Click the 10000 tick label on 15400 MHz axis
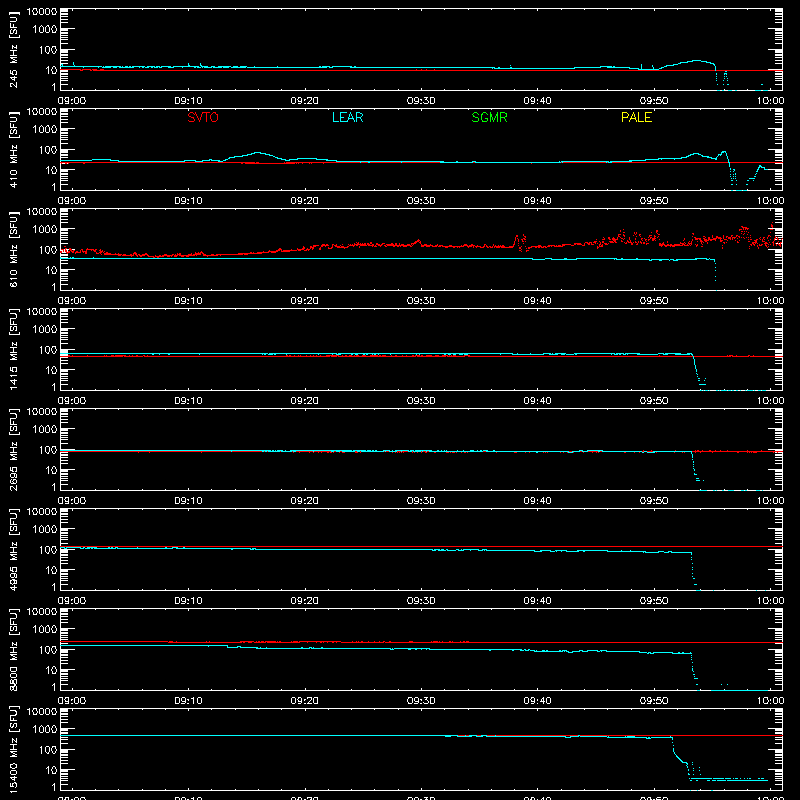The height and width of the screenshot is (800, 800). 42,712
